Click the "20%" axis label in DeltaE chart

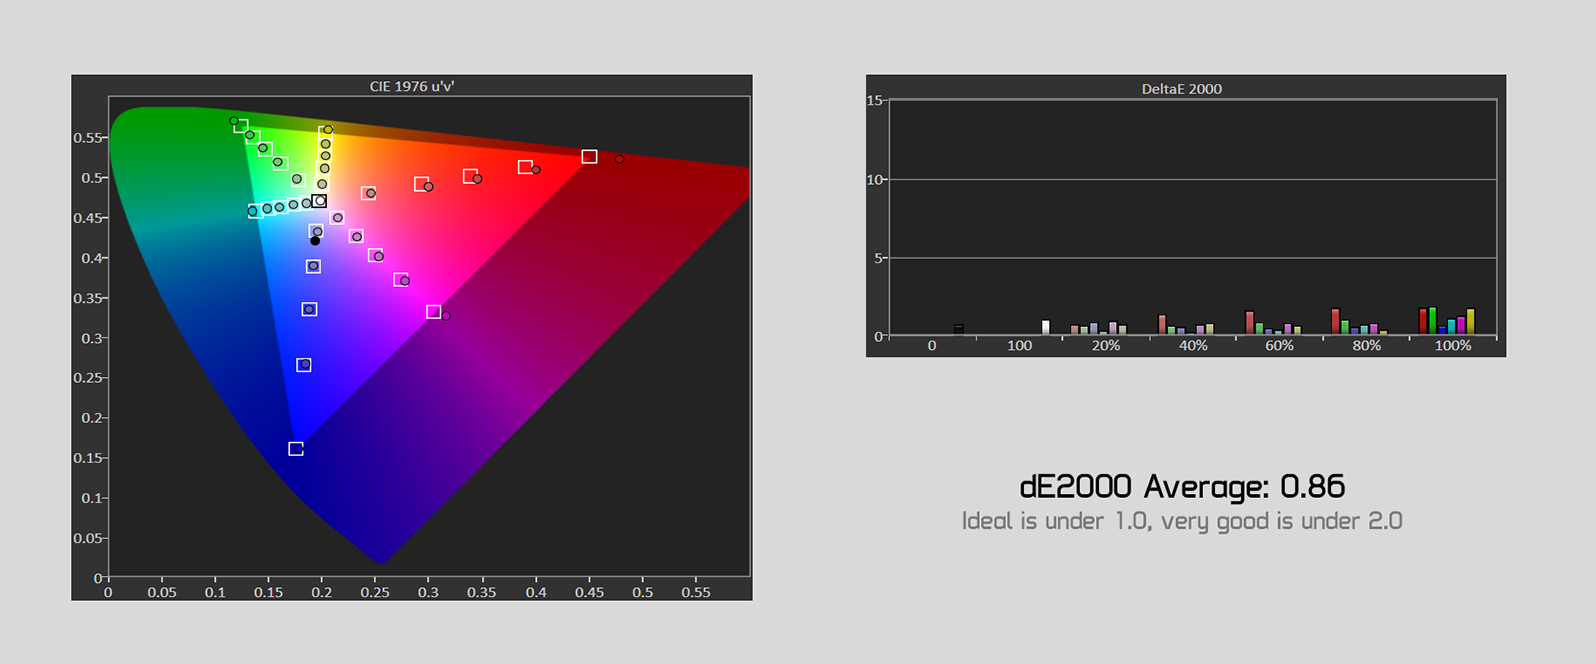point(1106,346)
